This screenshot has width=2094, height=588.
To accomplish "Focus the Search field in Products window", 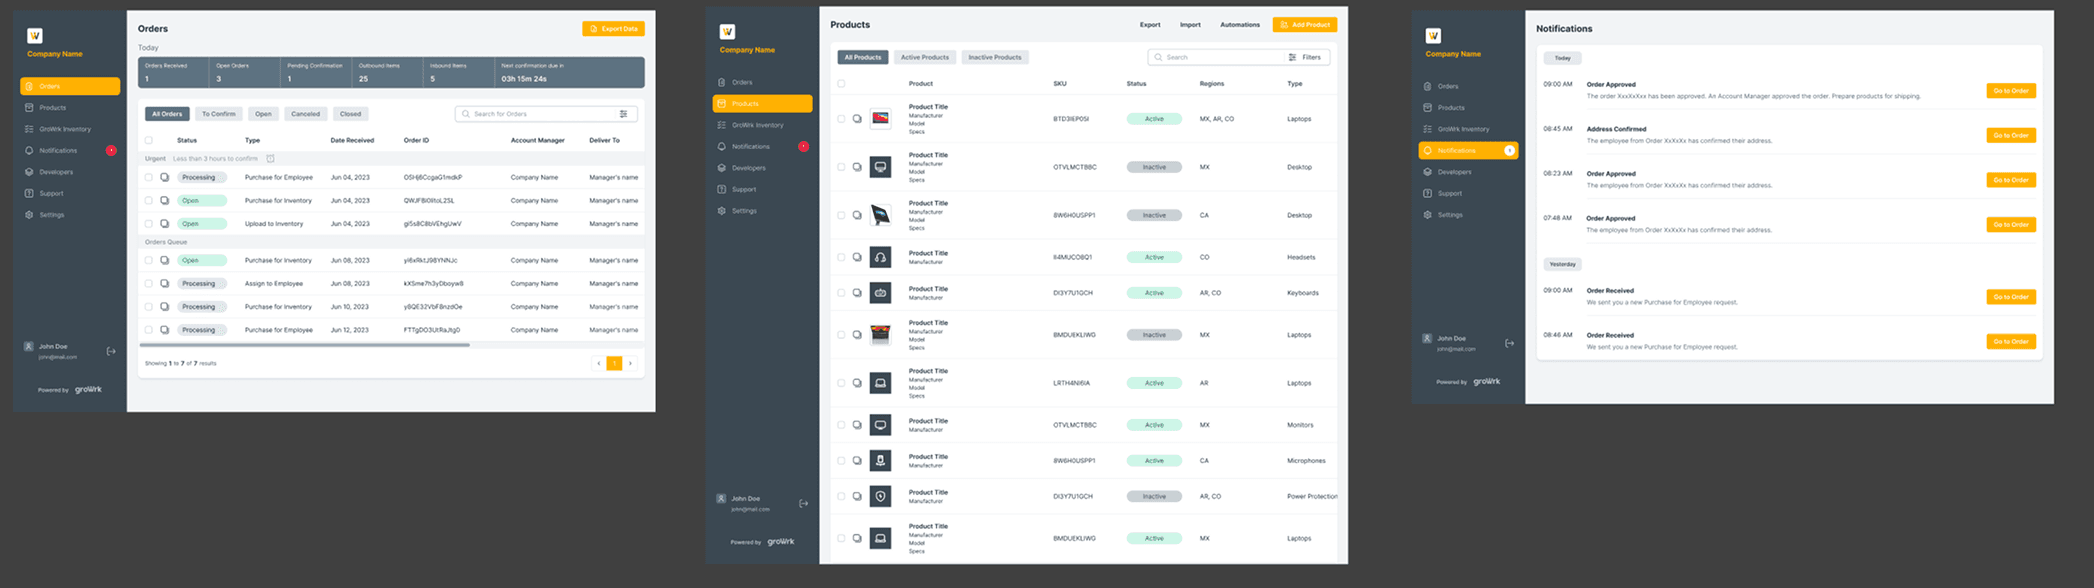I will (1215, 57).
